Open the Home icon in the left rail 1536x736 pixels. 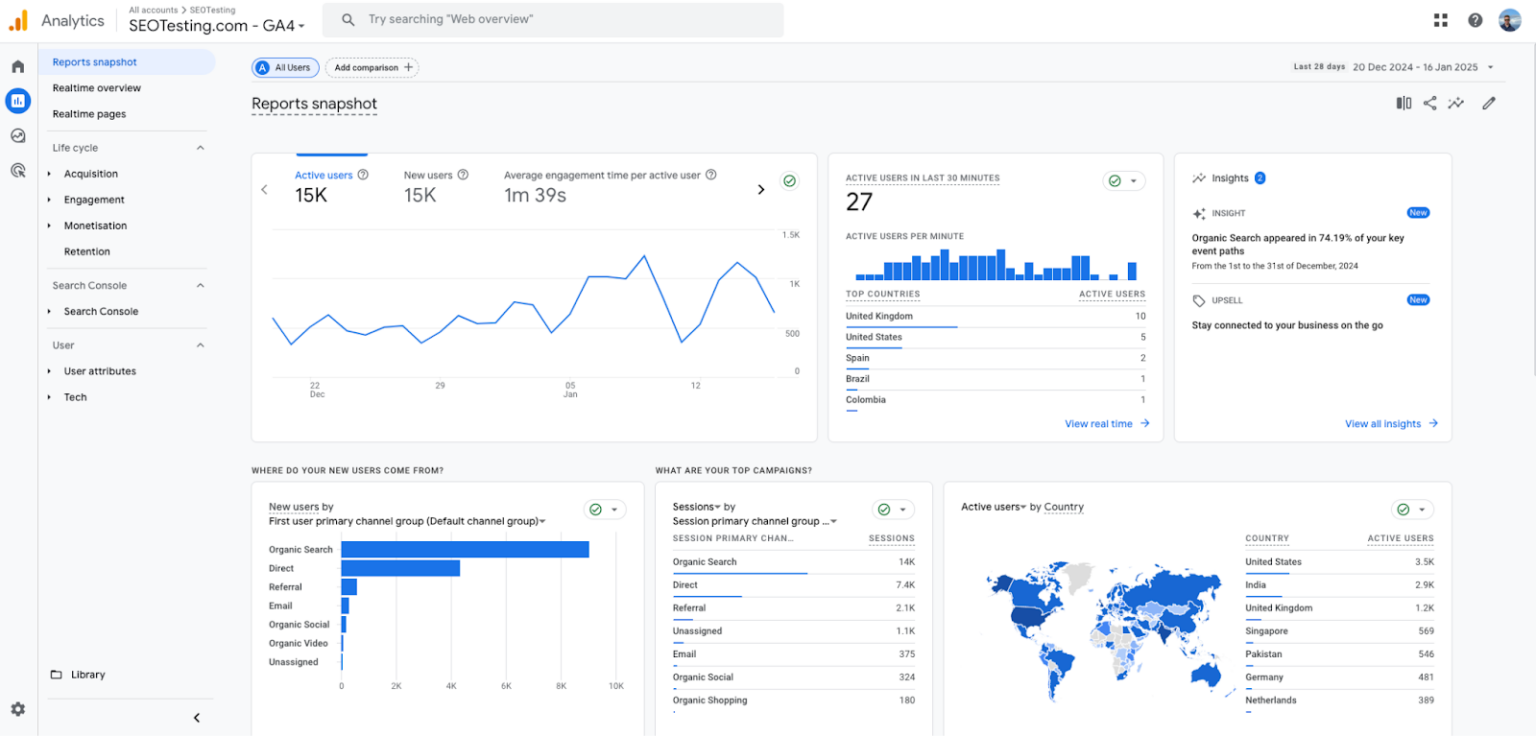coord(18,64)
